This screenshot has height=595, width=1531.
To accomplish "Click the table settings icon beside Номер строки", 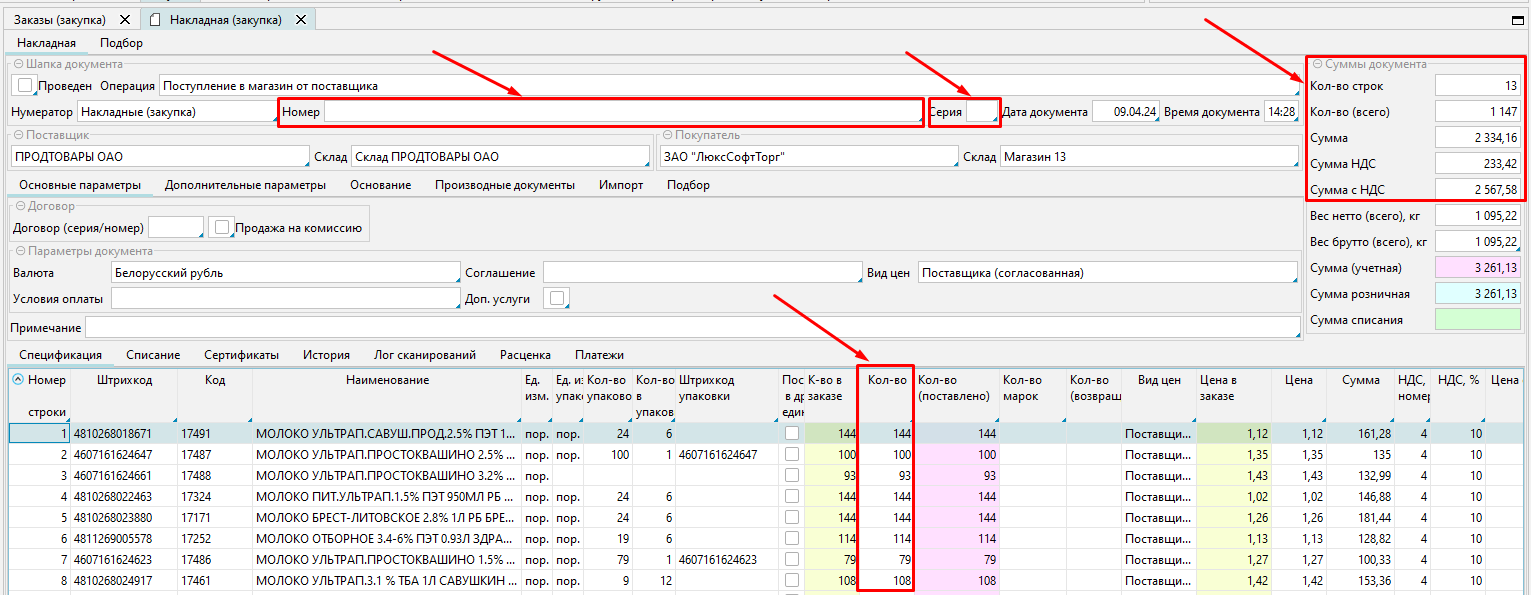I will [19, 380].
